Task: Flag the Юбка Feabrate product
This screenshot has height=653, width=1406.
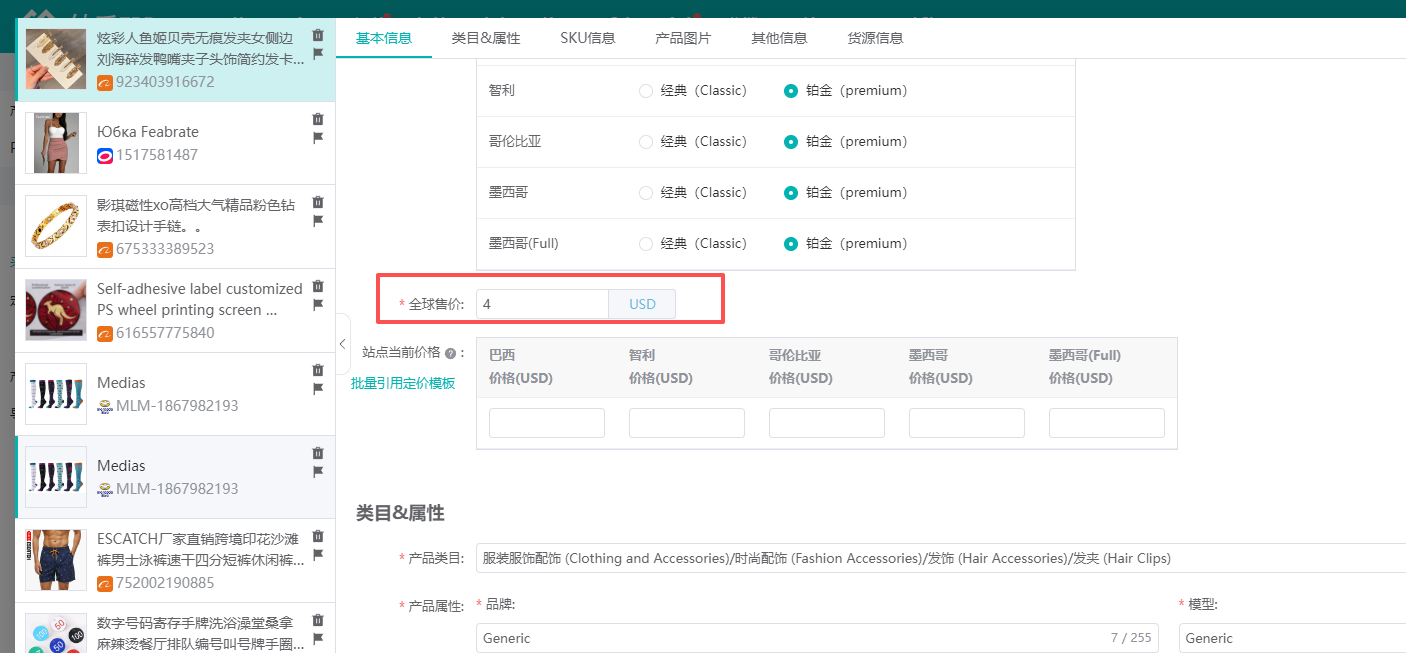Action: coord(318,138)
